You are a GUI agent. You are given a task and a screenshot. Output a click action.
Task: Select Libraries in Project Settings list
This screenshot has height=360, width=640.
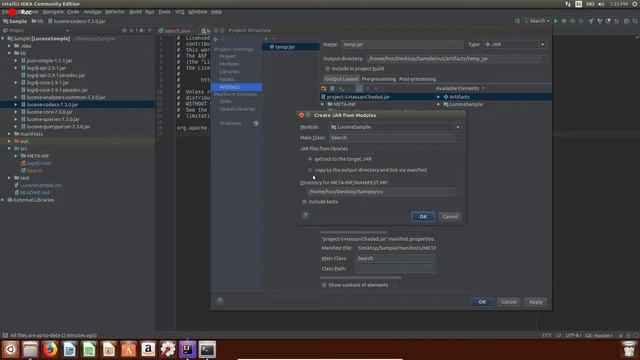coord(229,71)
